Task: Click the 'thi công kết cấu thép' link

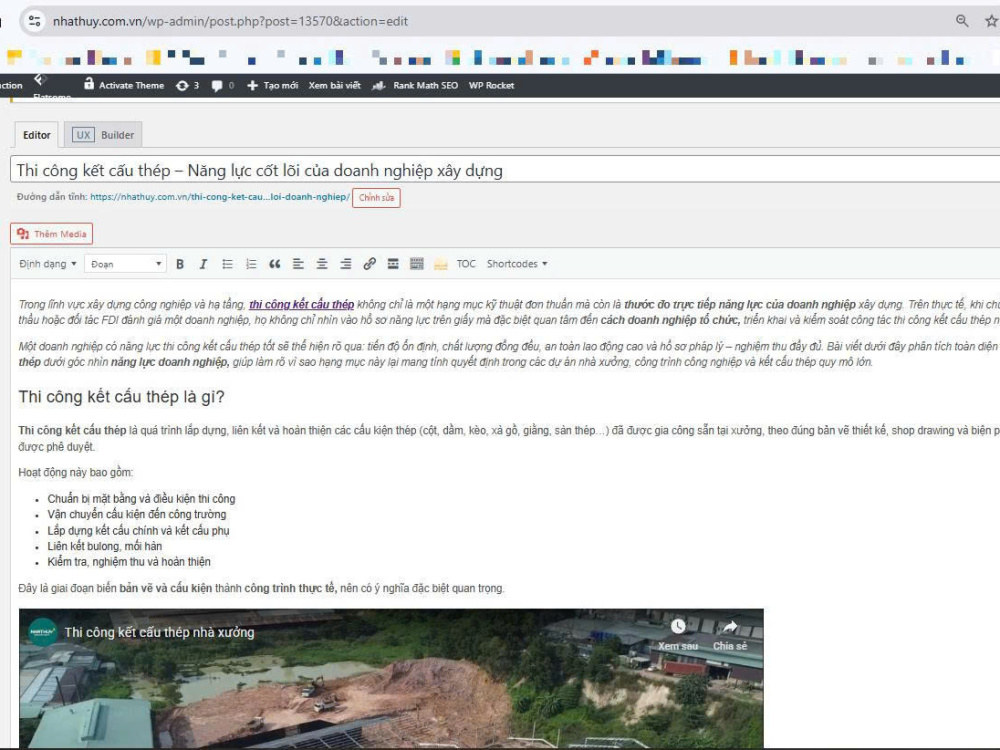Action: pyautogui.click(x=301, y=305)
